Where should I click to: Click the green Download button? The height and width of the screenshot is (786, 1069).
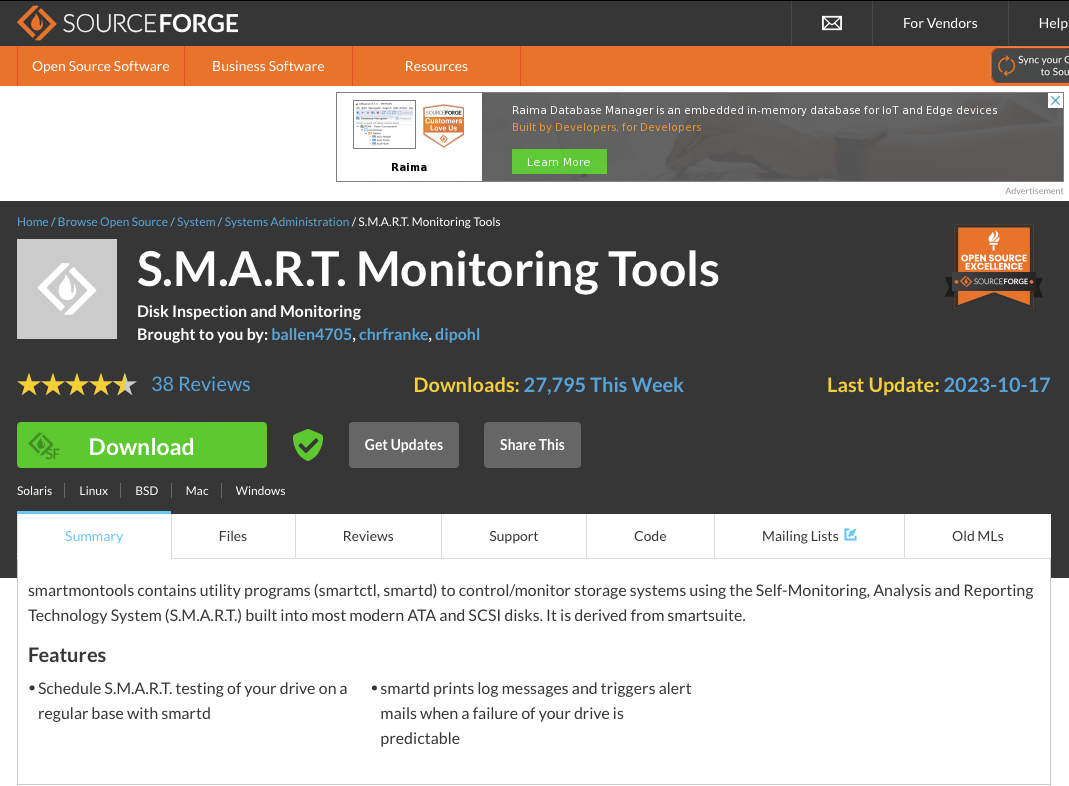[142, 445]
